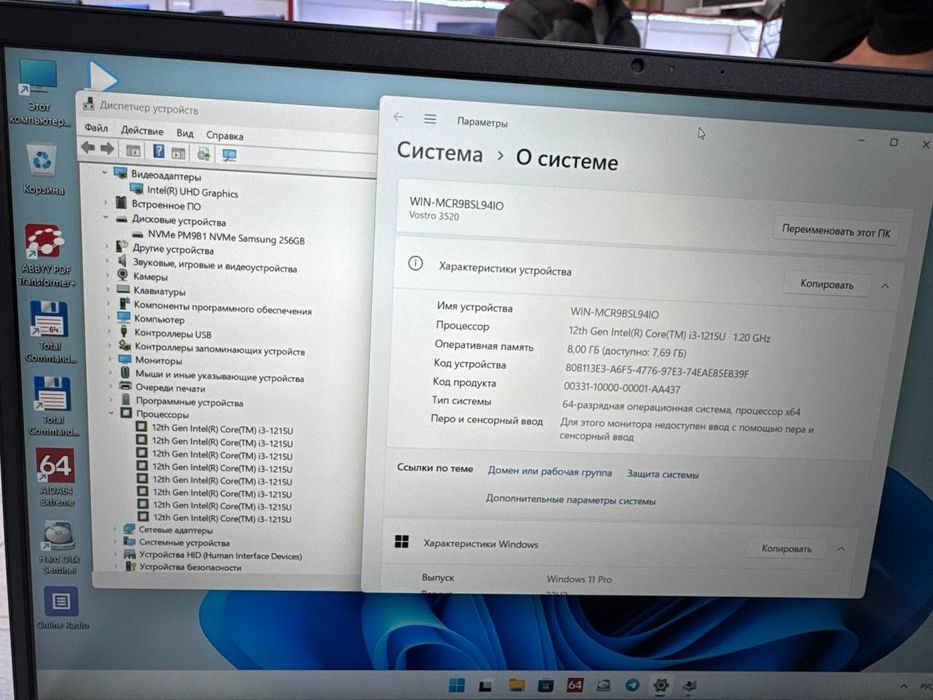Click Back arrow in Device Manager toolbar
Viewport: 933px width, 700px height.
[88, 147]
